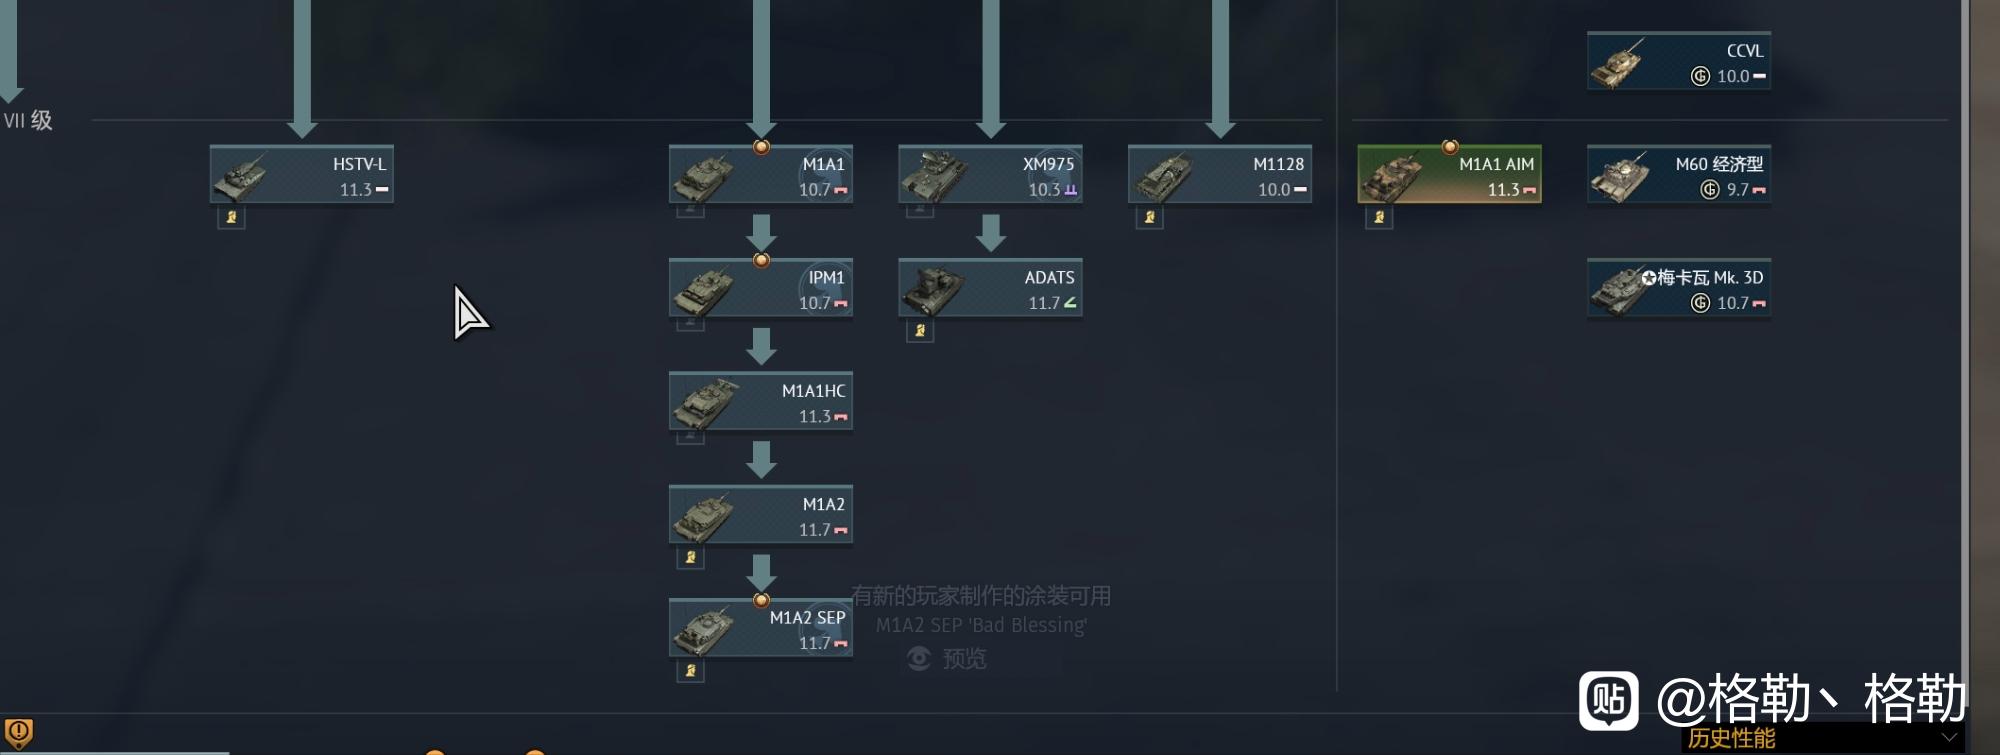
Task: Click the talisman icon under HSTV-L
Action: 231,217
